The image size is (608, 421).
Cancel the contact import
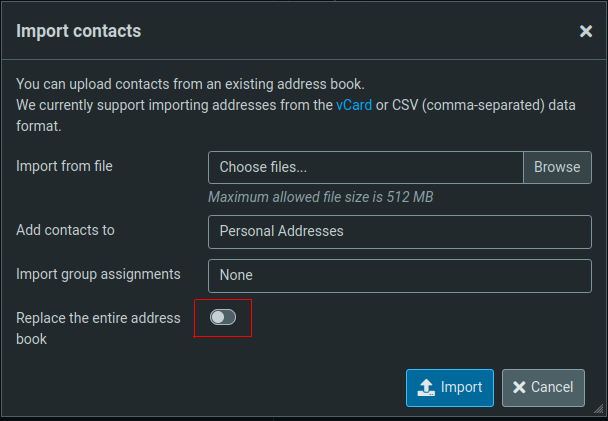[x=543, y=388]
